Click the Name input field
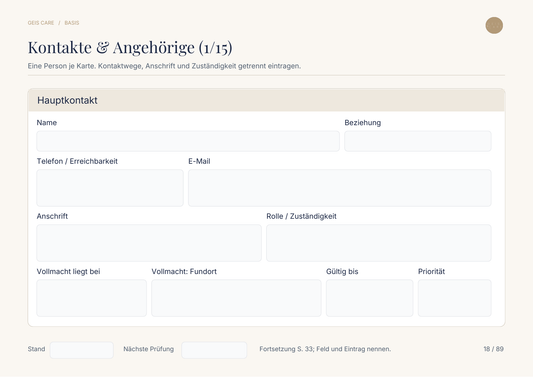The image size is (533, 377). (188, 141)
